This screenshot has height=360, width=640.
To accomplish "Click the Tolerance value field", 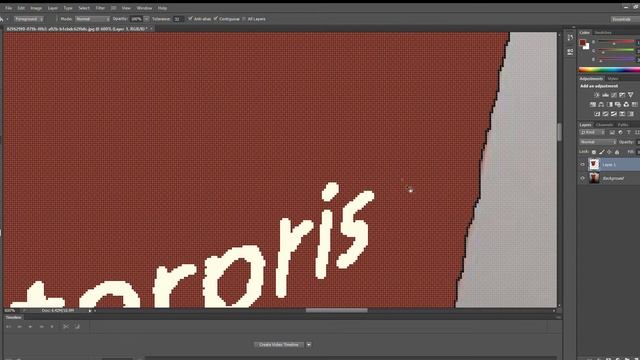I will click(178, 19).
